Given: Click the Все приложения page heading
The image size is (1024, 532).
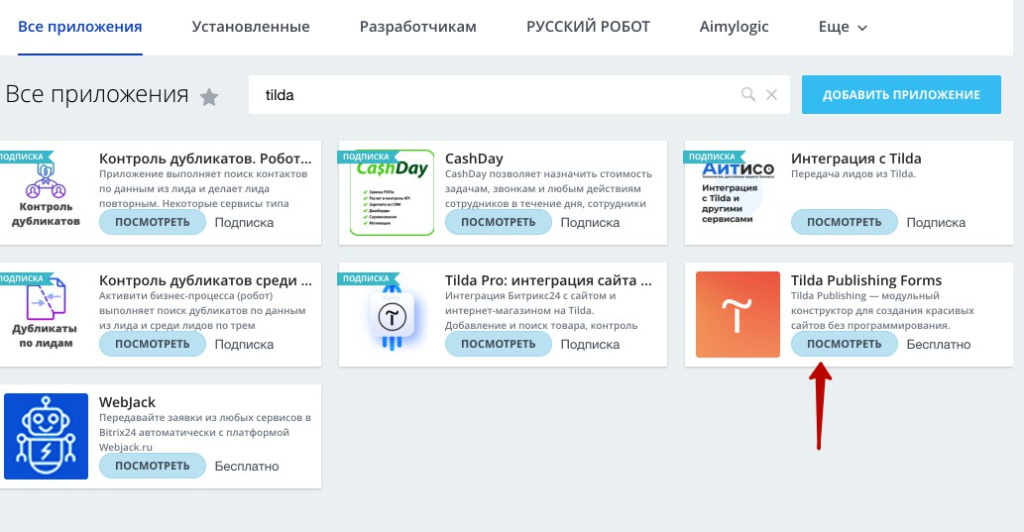Looking at the screenshot, I should click(x=97, y=95).
